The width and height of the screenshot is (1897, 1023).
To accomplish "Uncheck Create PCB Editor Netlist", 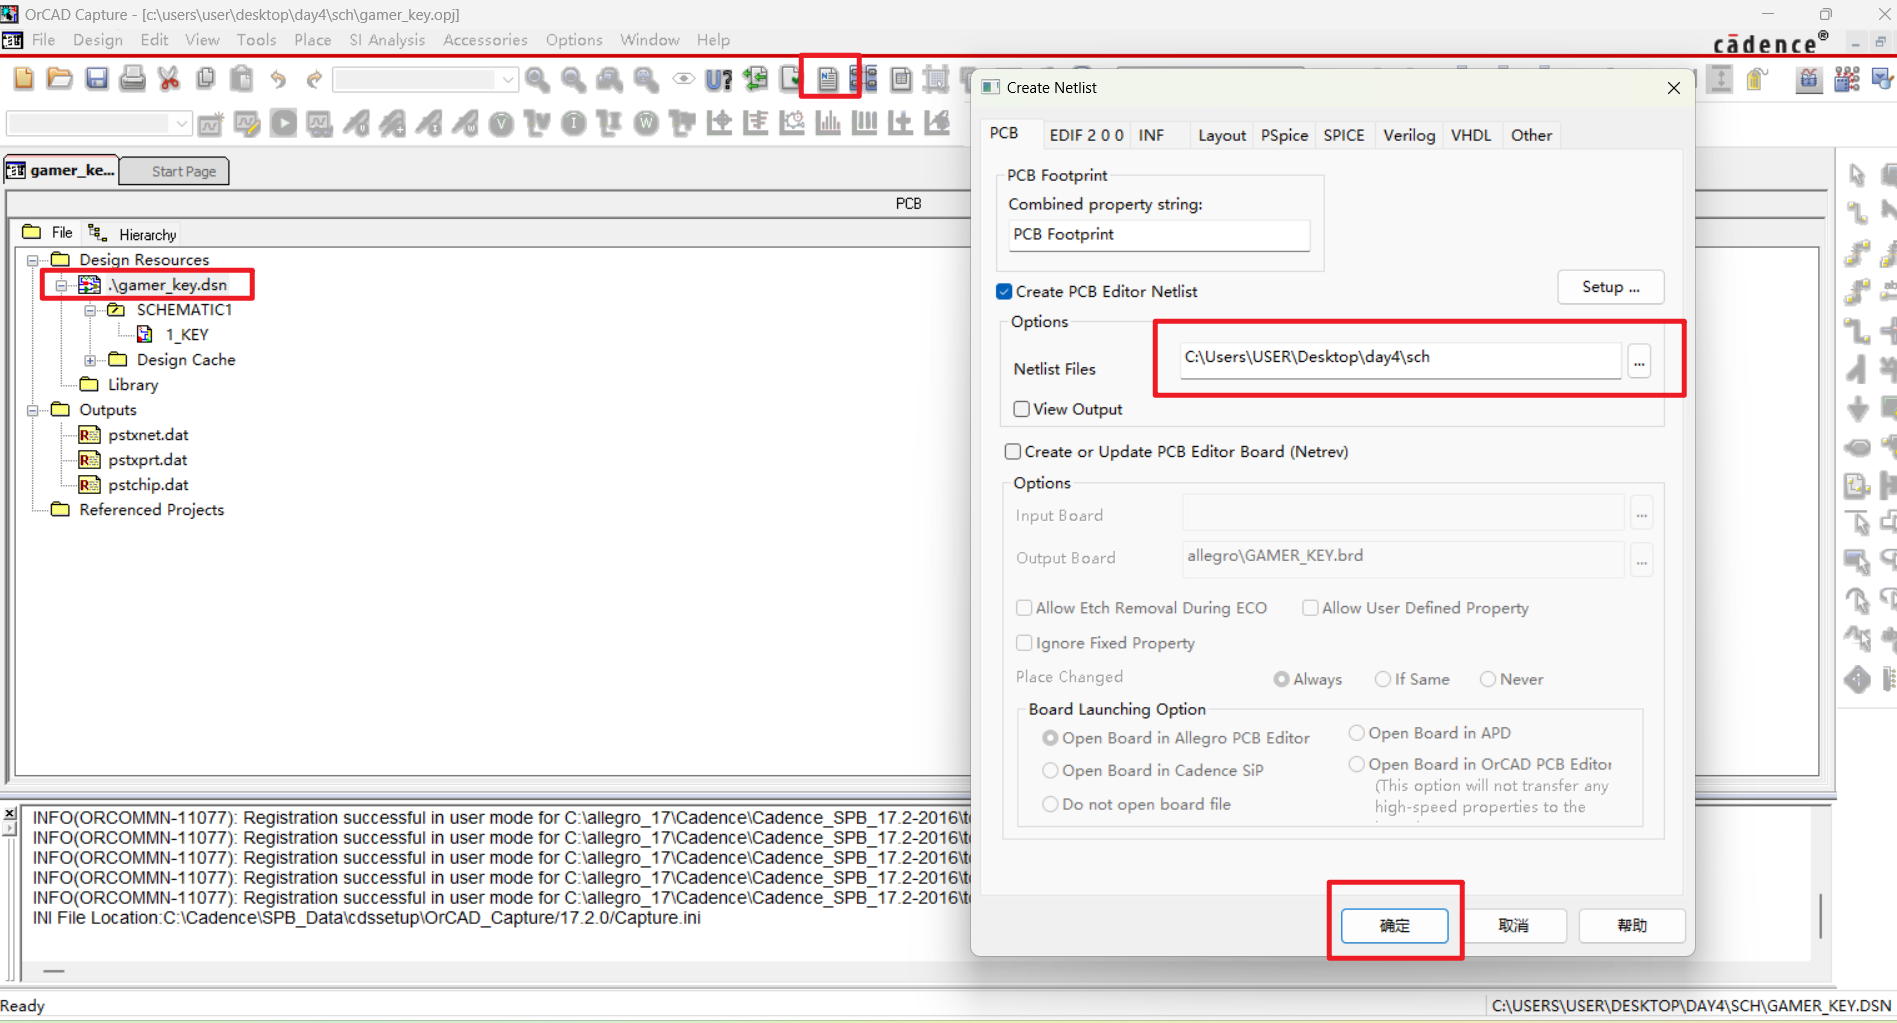I will coord(1004,291).
